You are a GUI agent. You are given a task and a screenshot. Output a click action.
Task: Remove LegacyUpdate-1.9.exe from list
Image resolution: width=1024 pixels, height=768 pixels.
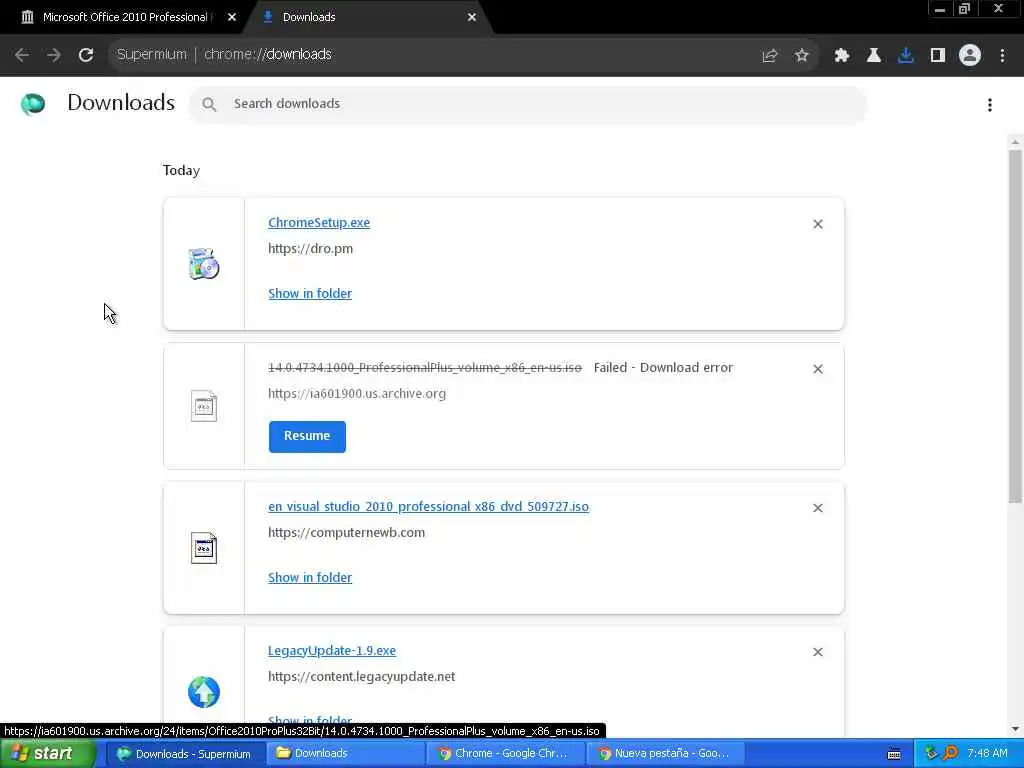818,652
